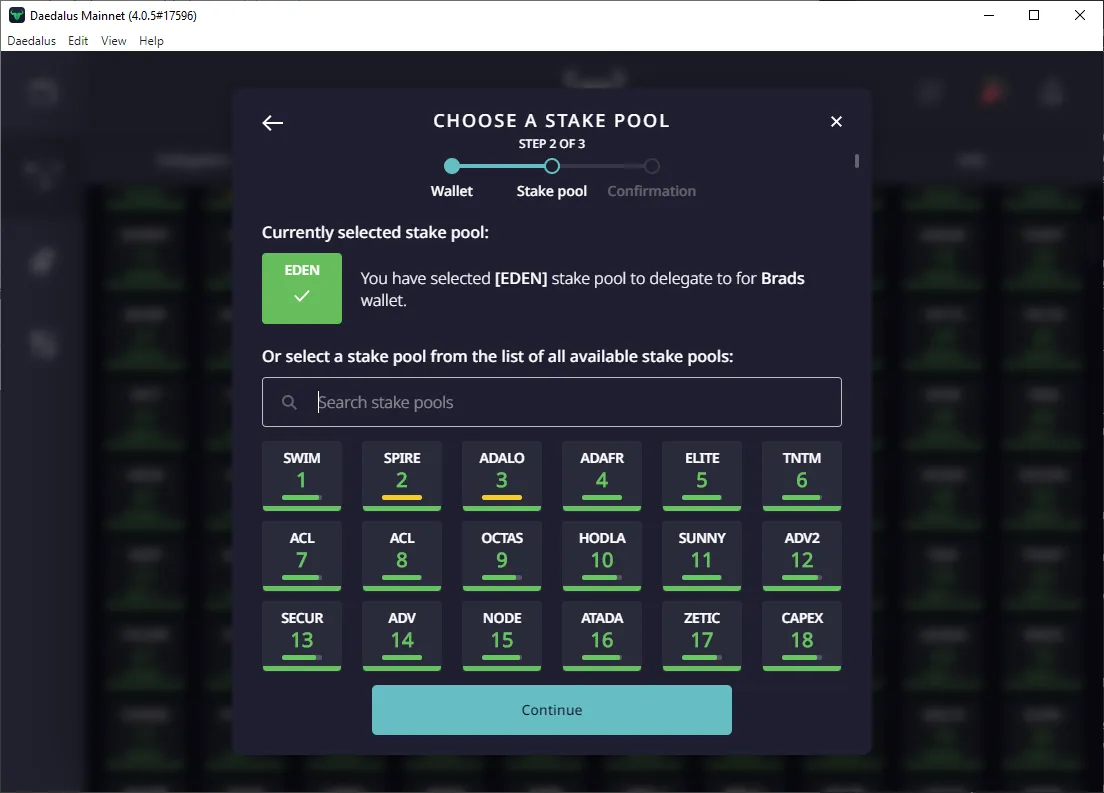Open the Edit menu
Screen dimensions: 1104x793
pos(78,41)
